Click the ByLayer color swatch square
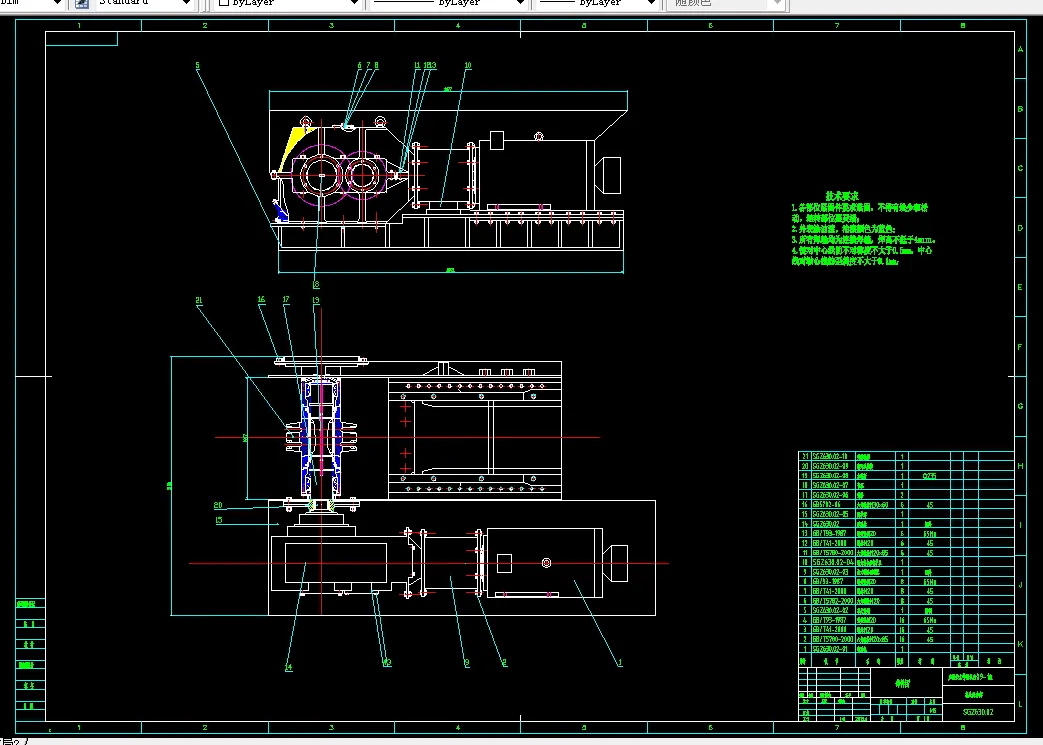 click(224, 2)
